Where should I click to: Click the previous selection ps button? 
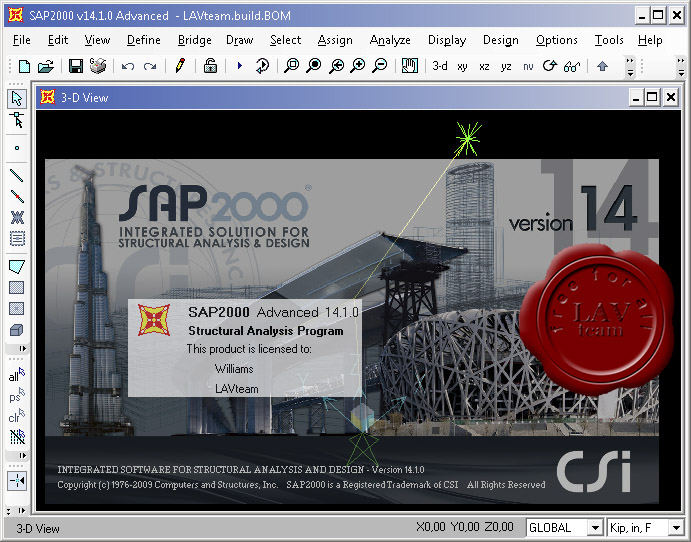[x=17, y=395]
